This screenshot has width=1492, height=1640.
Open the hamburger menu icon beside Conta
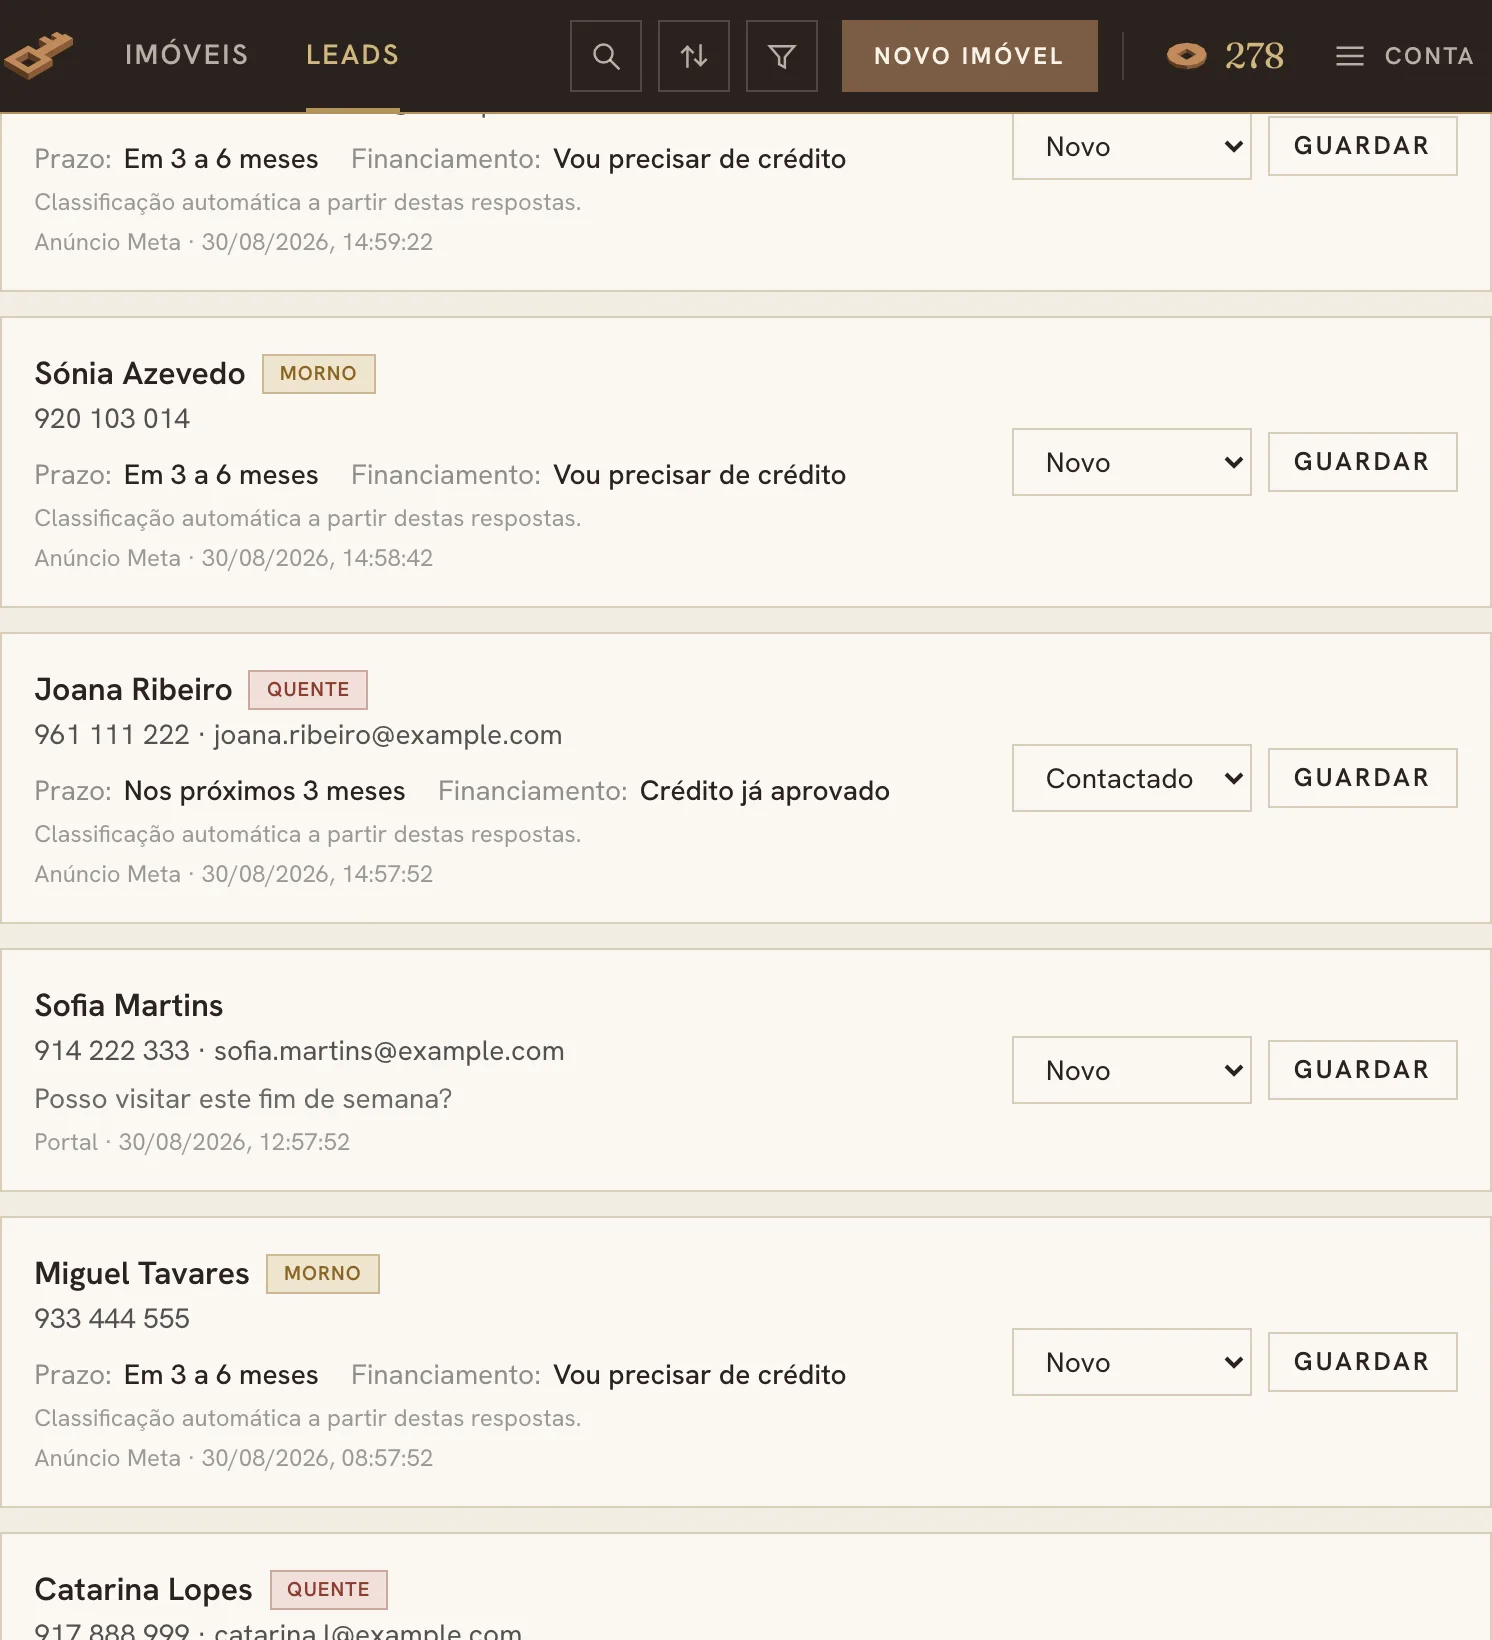coord(1350,56)
